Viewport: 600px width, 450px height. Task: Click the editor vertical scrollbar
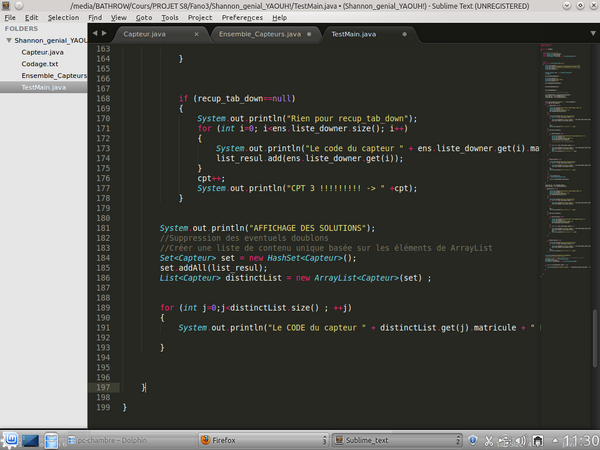coord(596,340)
